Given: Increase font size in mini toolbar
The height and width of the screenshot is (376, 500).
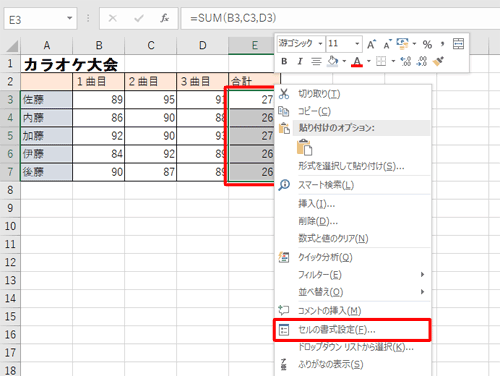Looking at the screenshot, I should tap(371, 44).
